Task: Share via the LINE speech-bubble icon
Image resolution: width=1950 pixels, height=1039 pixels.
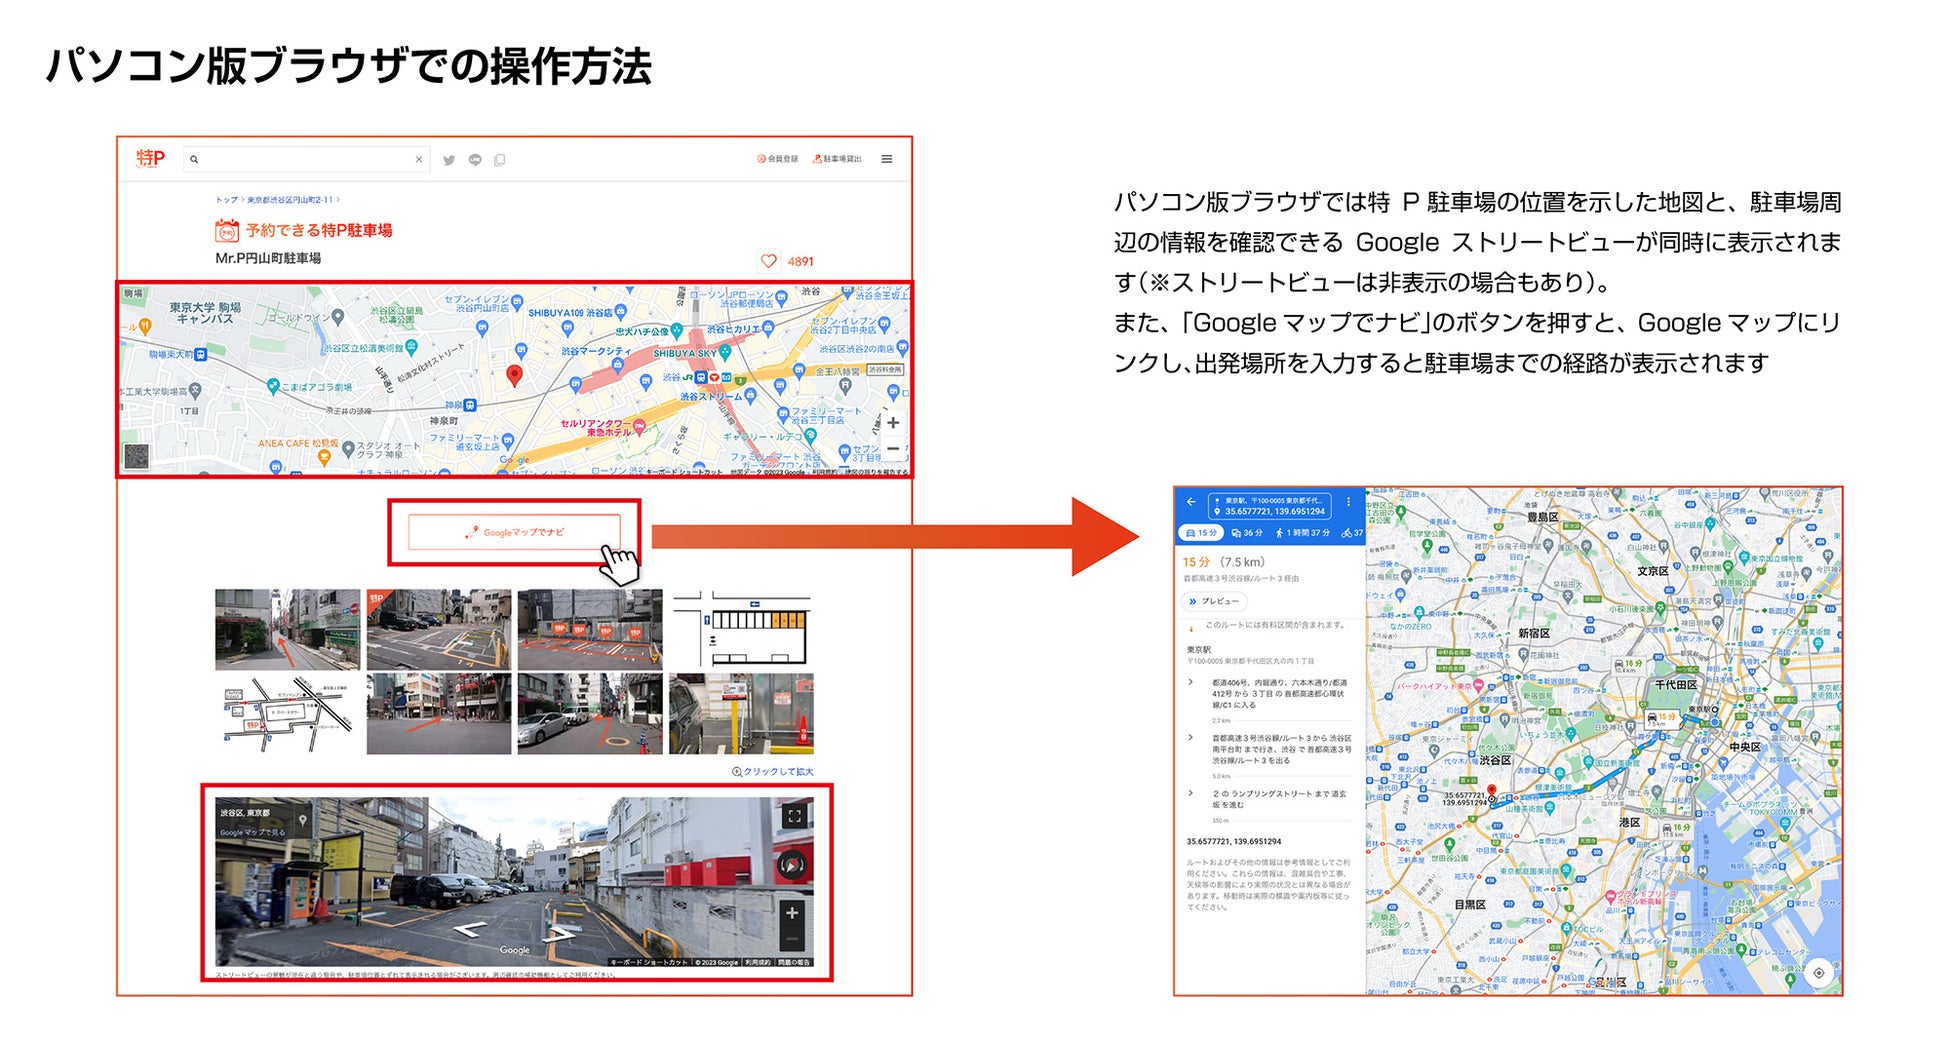Action: [475, 160]
